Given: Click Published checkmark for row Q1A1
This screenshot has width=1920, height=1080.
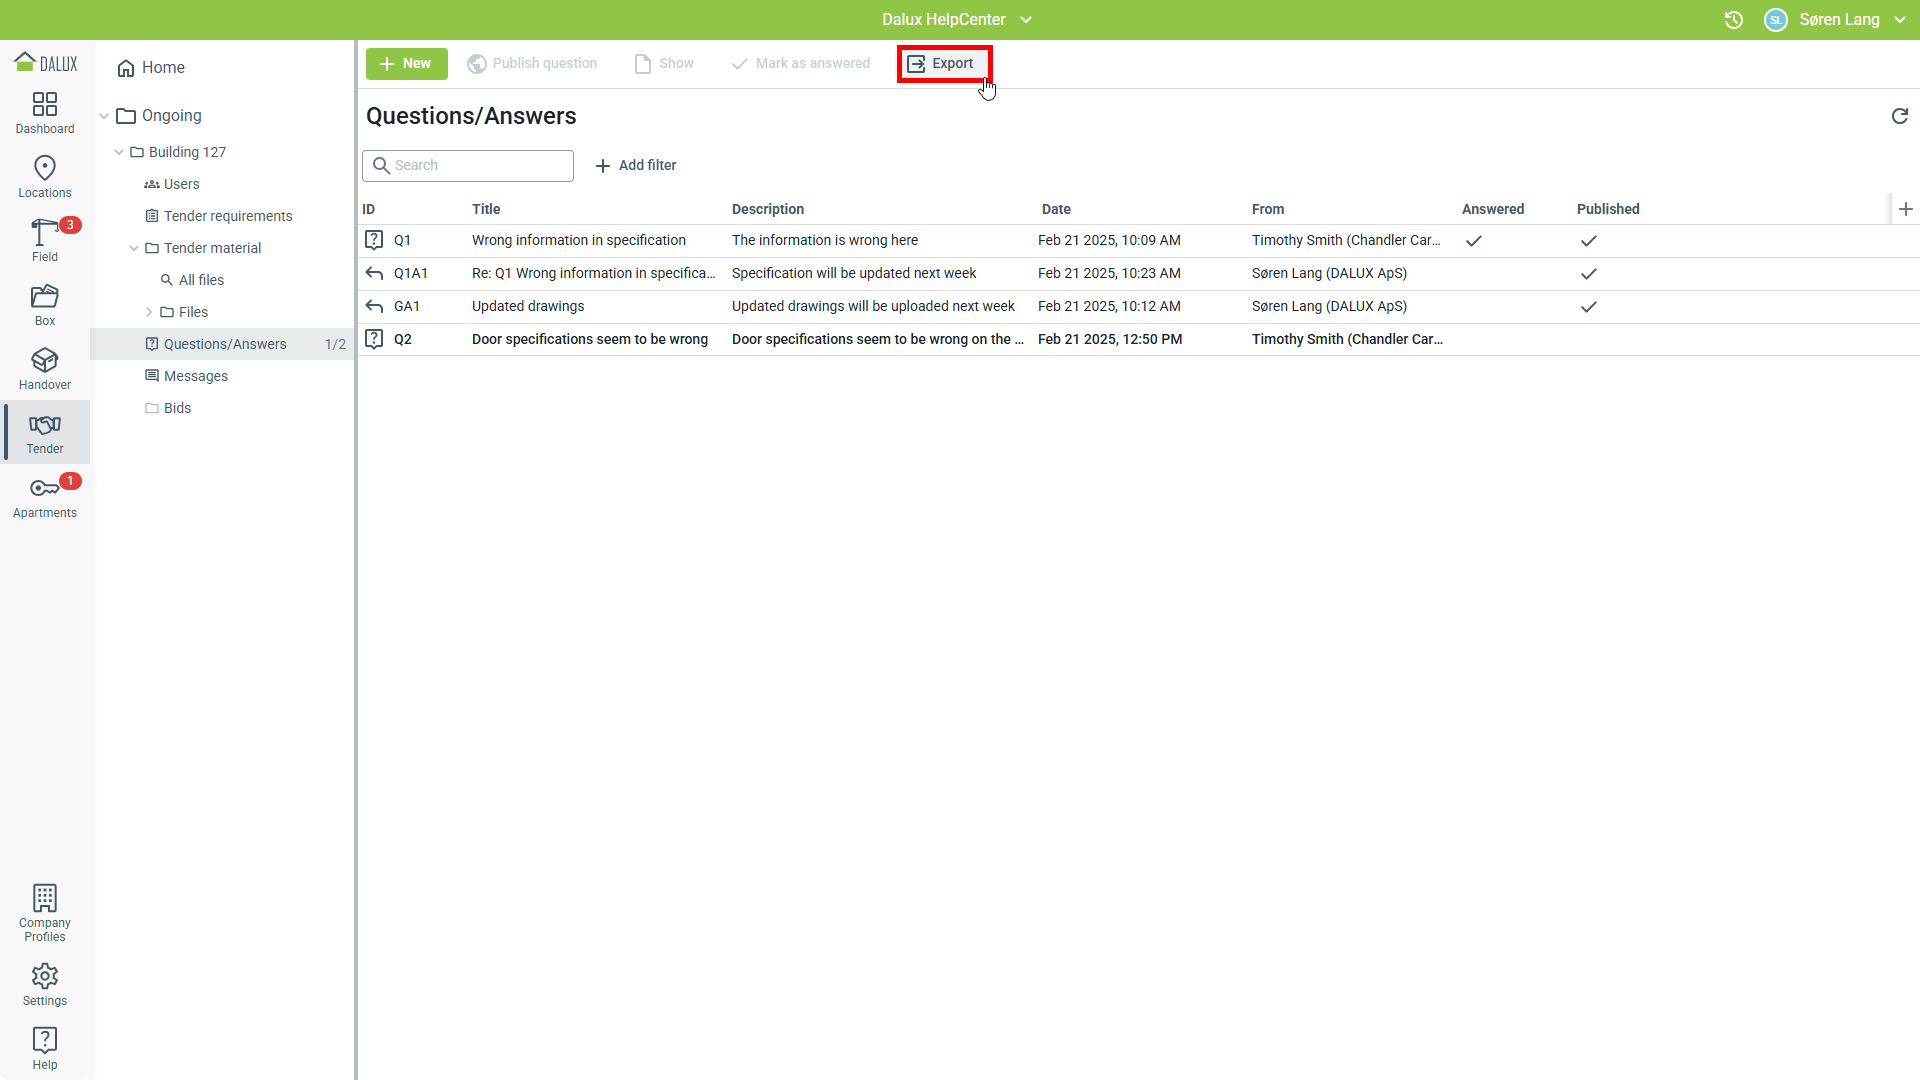Looking at the screenshot, I should [x=1588, y=274].
